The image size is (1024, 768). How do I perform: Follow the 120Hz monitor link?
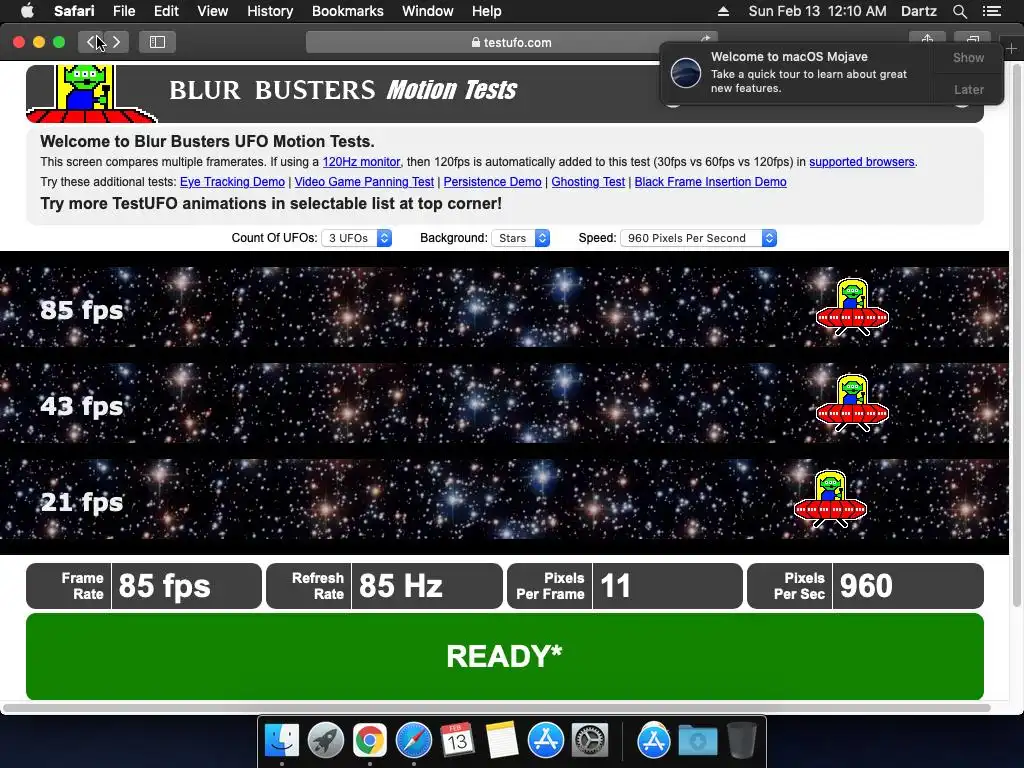click(x=361, y=162)
